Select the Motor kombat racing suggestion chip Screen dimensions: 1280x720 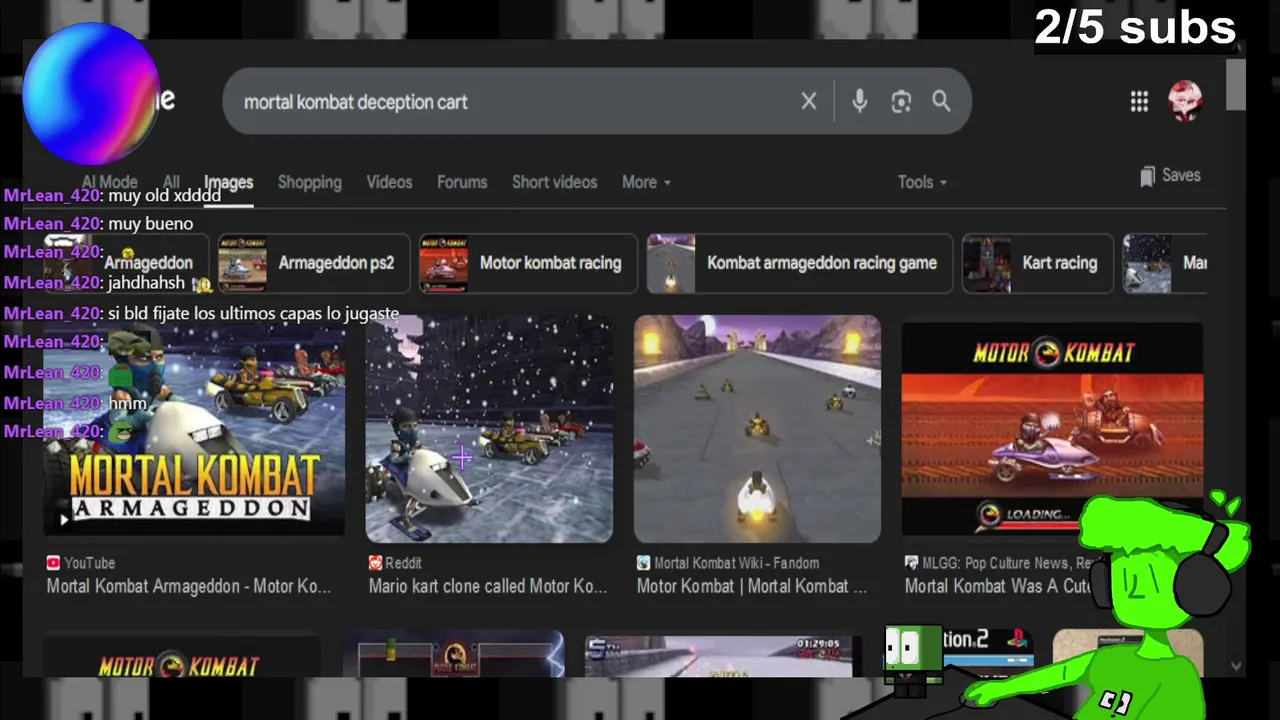(x=528, y=263)
